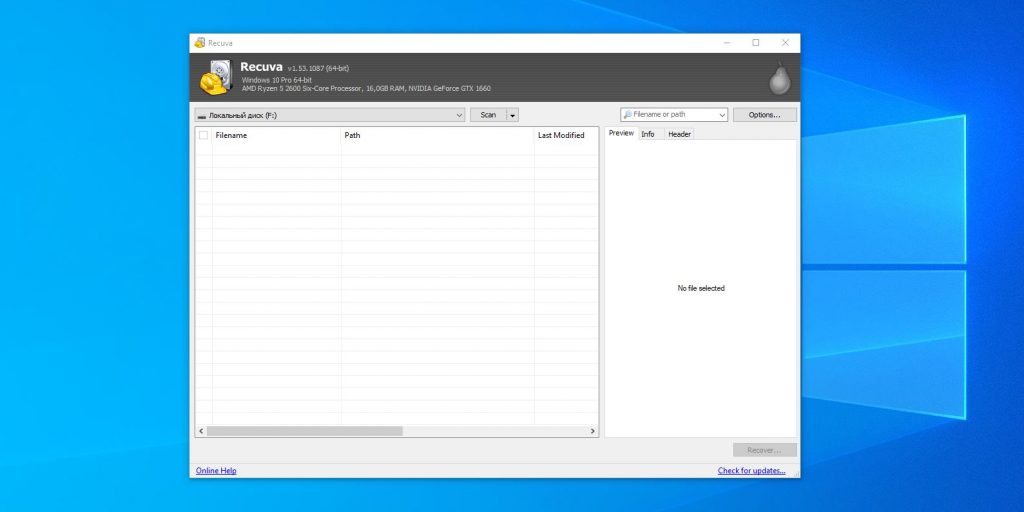Click the small Recuva icon in title bar
Image resolution: width=1024 pixels, height=512 pixels.
click(200, 43)
